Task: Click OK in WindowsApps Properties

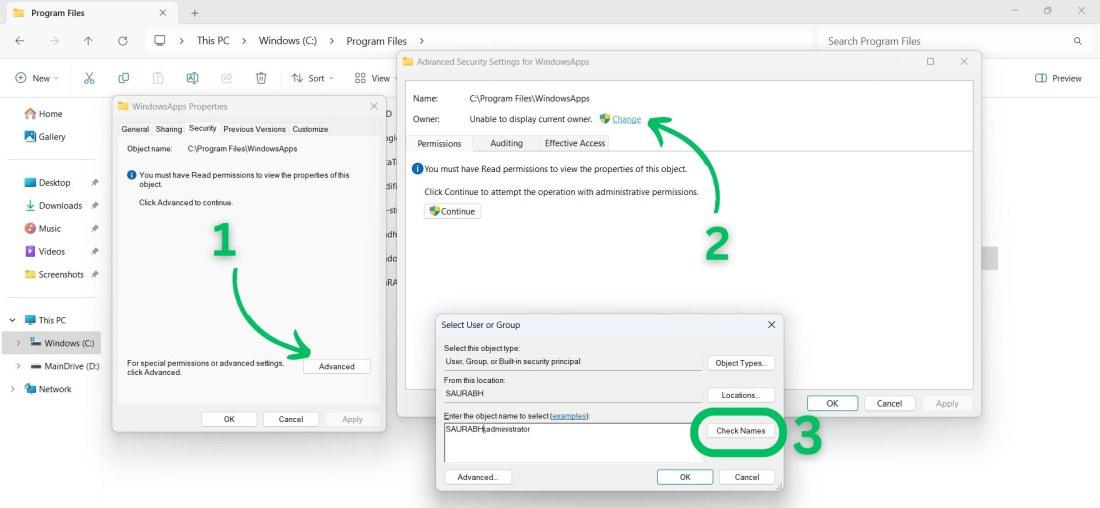Action: [229, 419]
